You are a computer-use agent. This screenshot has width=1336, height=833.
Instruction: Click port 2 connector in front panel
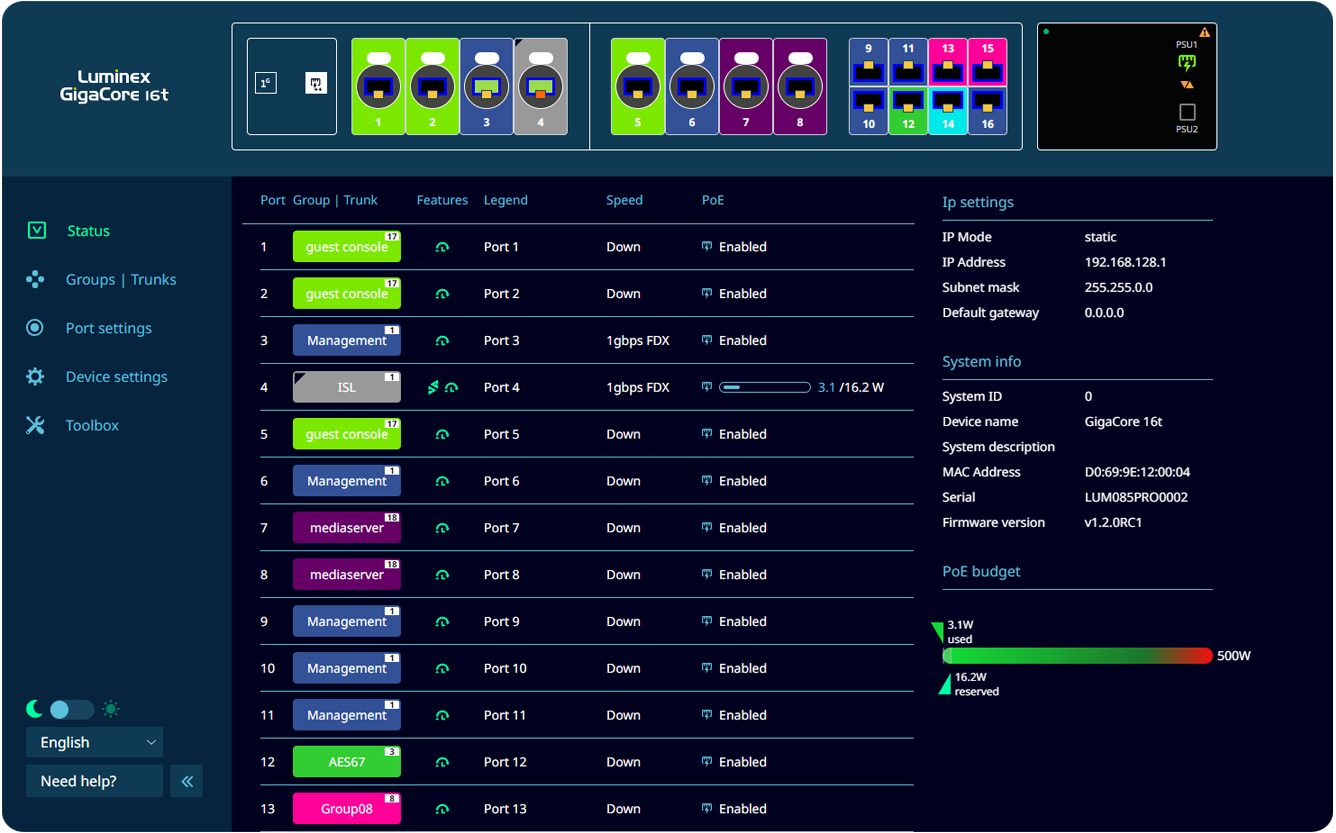432,87
